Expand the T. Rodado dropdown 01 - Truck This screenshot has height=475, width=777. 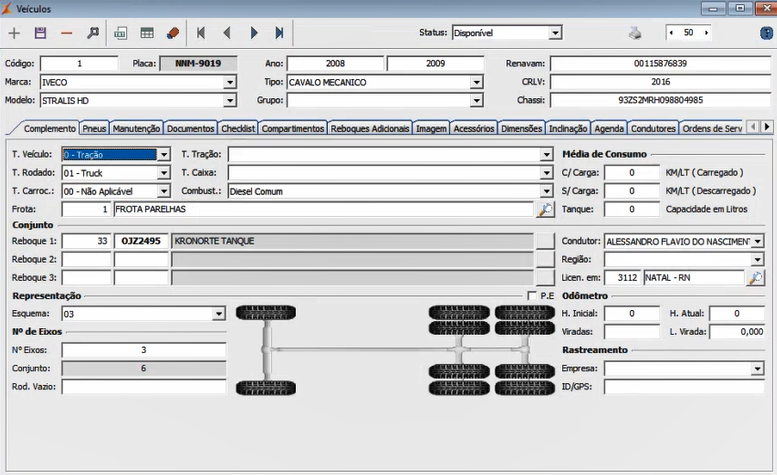click(164, 173)
